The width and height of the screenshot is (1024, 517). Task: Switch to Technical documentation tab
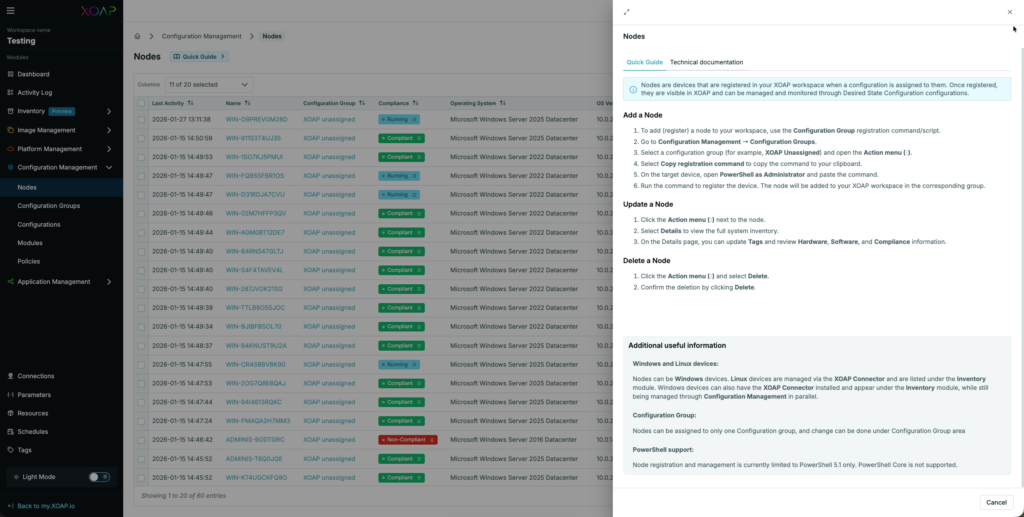coord(706,62)
